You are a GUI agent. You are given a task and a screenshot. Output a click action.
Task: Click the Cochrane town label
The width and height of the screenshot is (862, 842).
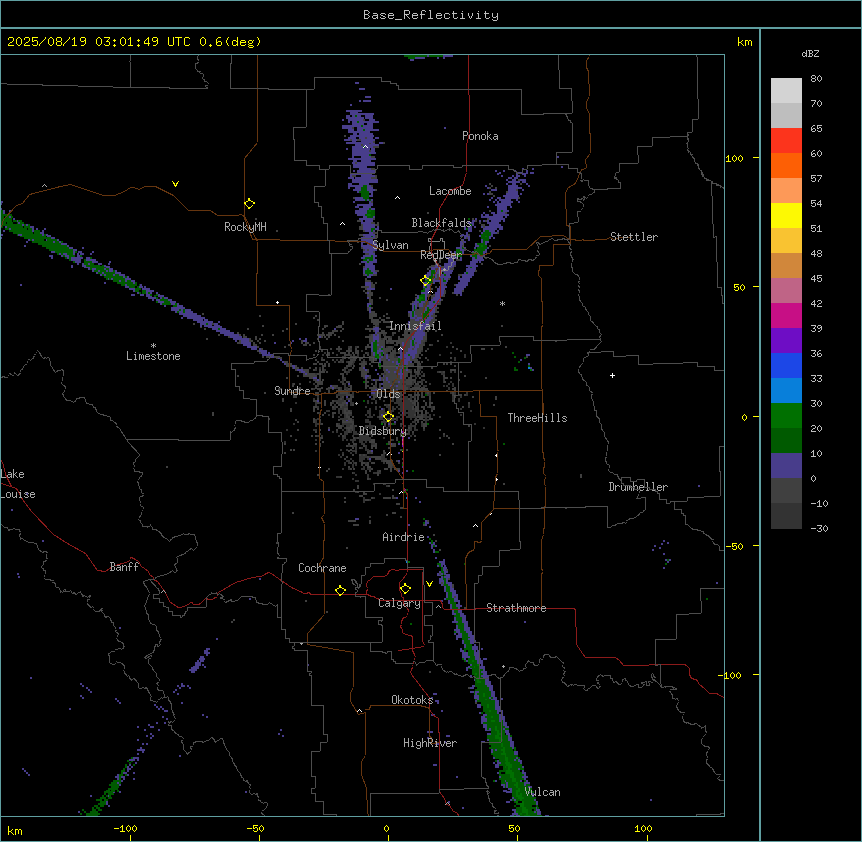click(x=322, y=568)
